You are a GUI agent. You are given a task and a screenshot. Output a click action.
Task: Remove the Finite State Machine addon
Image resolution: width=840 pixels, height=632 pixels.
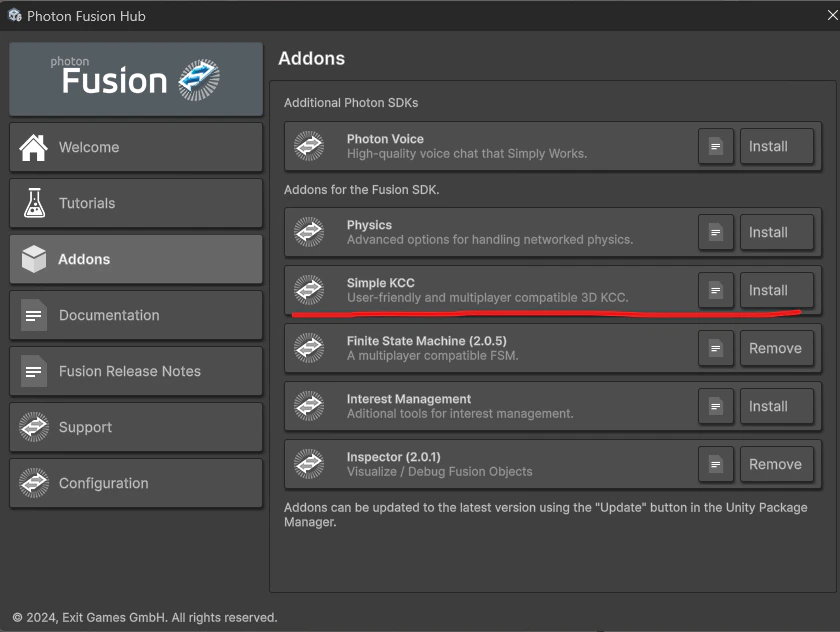(777, 348)
